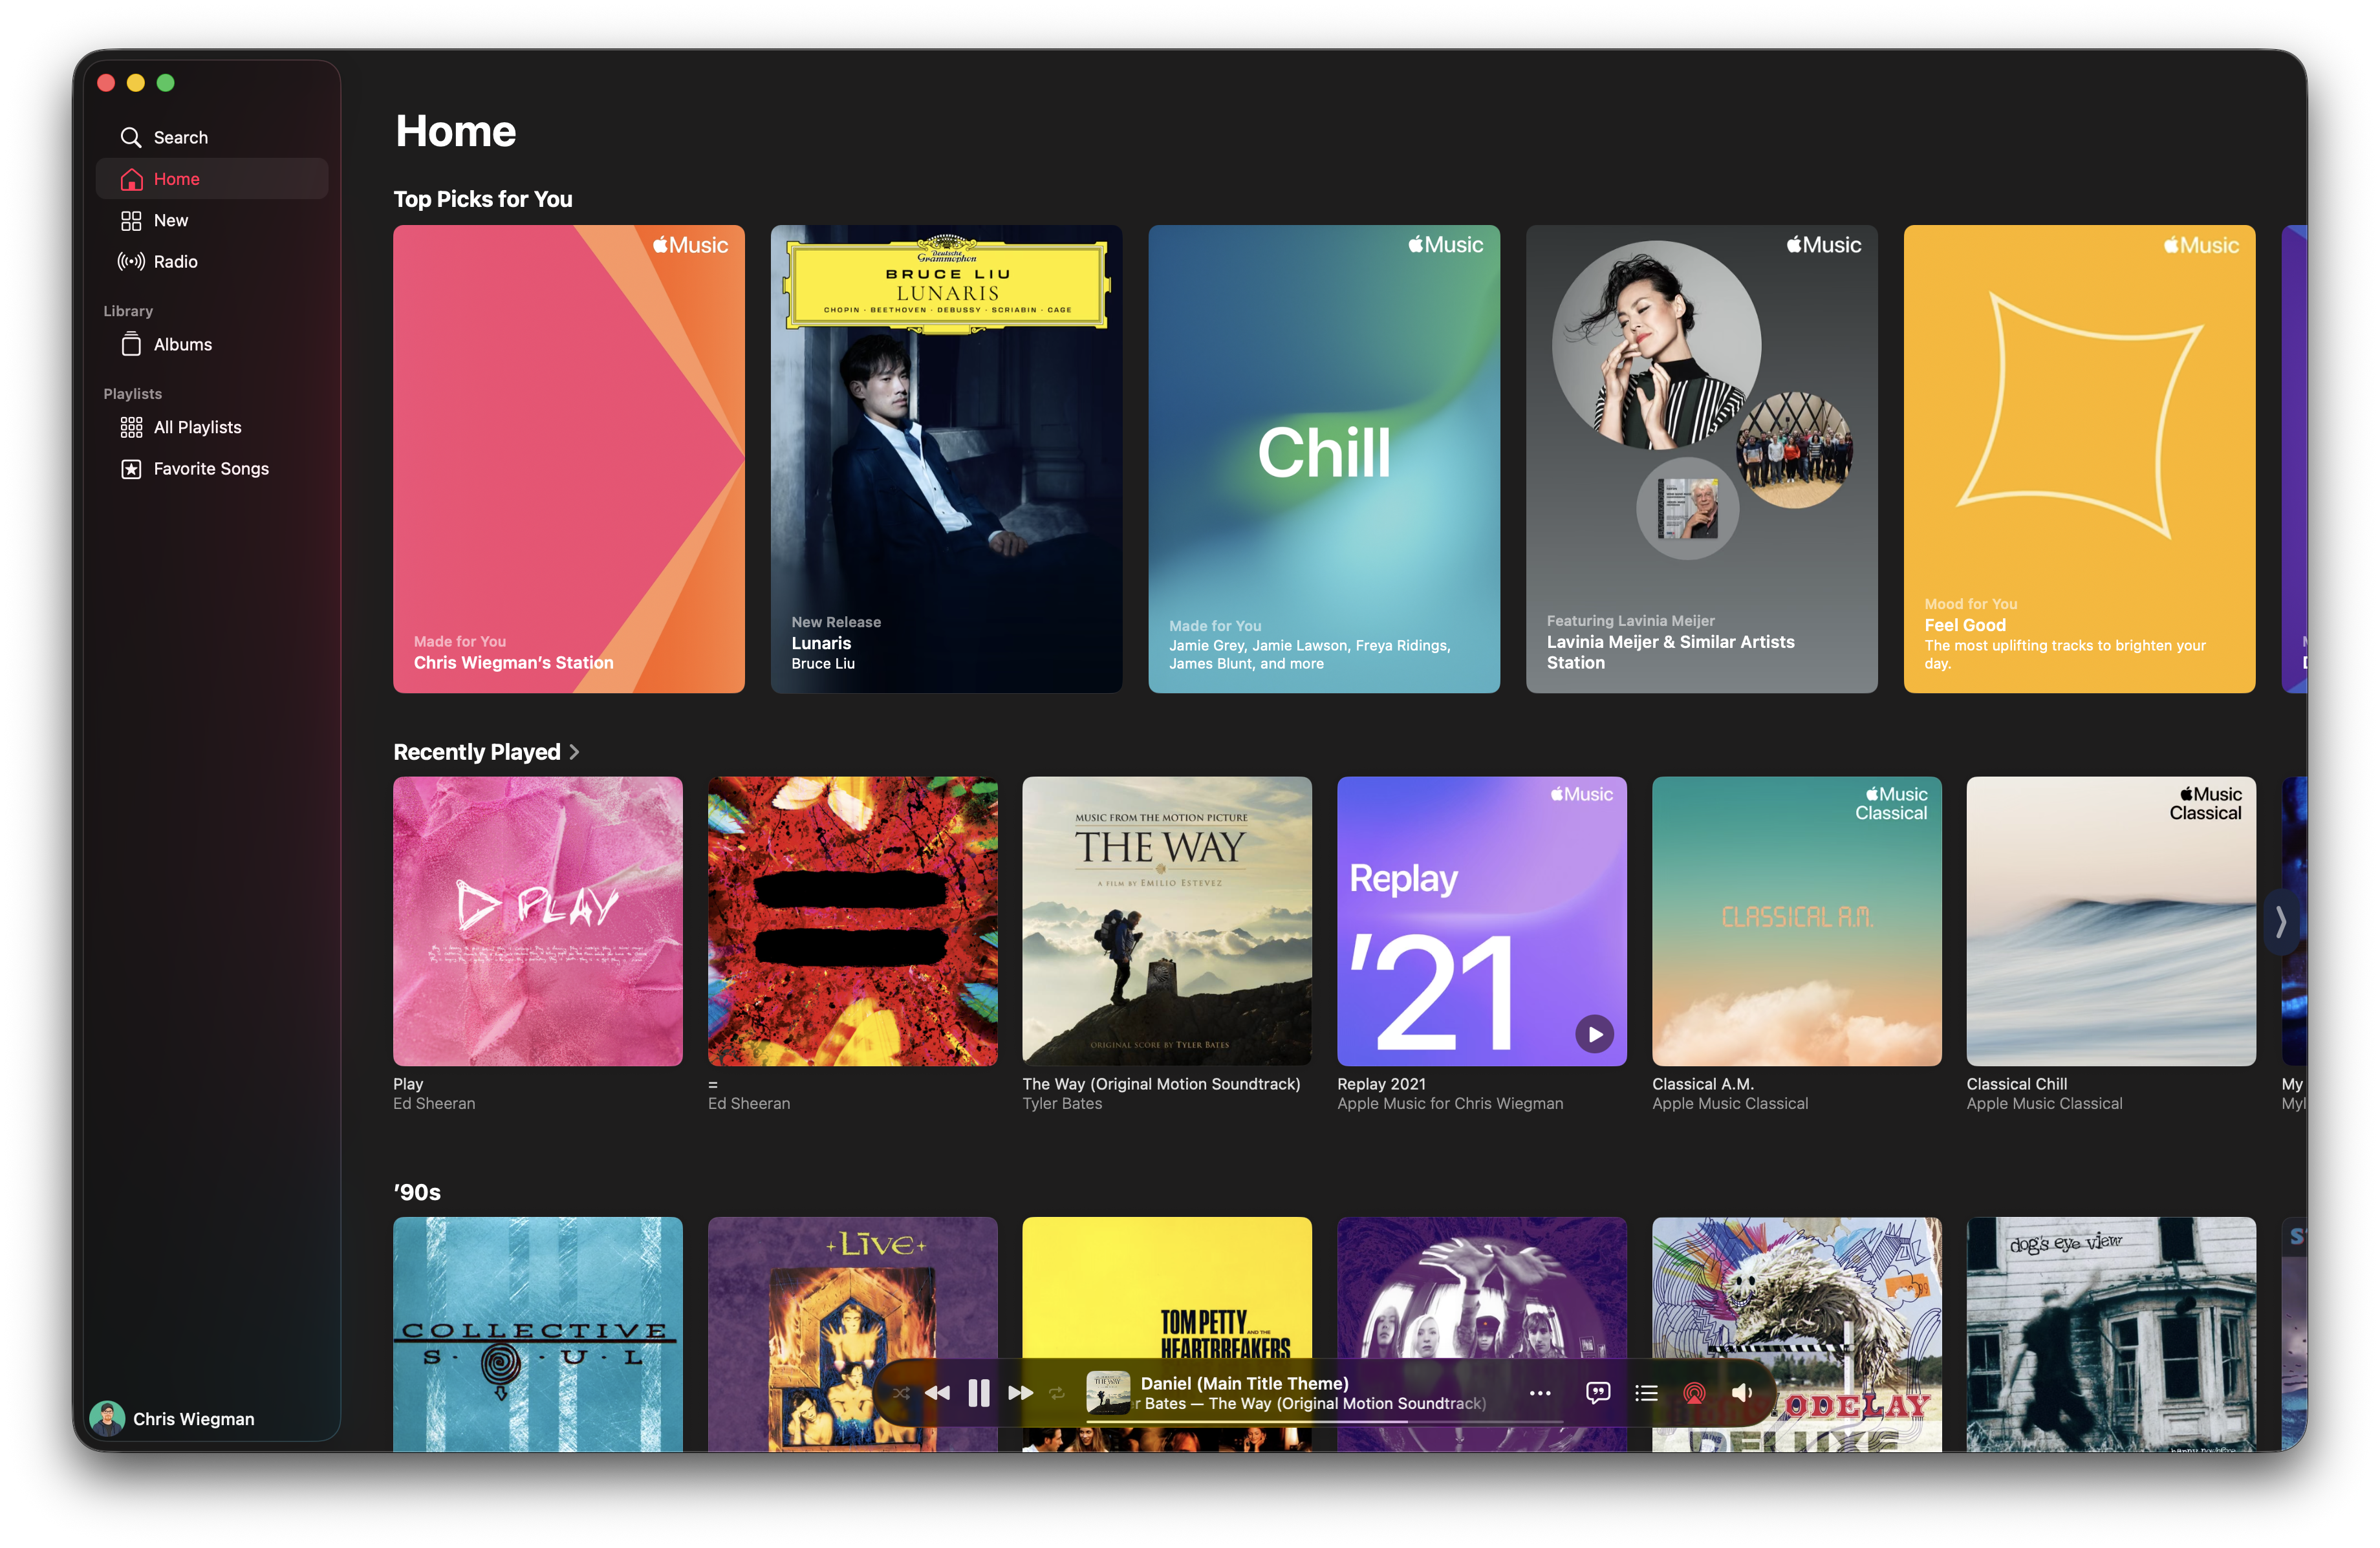Viewport: 2380px width, 1548px height.
Task: Click the Recently Played heading text
Action: click(476, 751)
